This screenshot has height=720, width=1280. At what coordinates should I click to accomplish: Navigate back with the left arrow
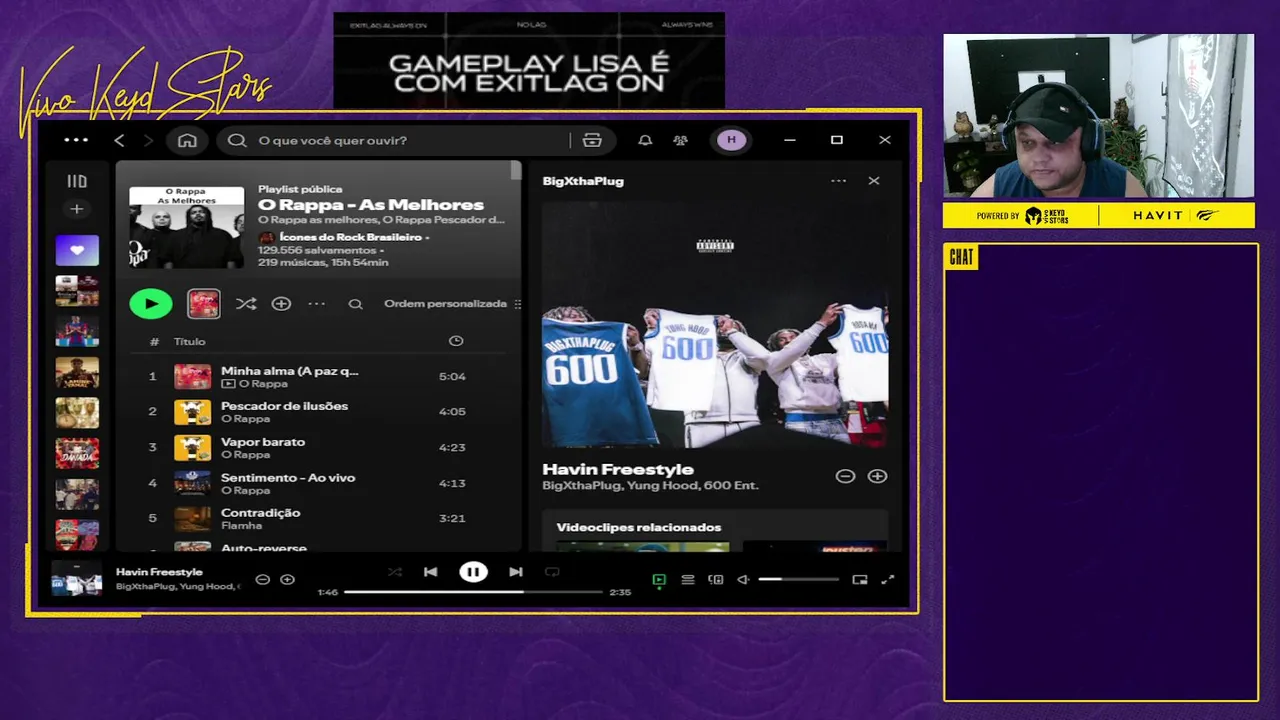[119, 140]
